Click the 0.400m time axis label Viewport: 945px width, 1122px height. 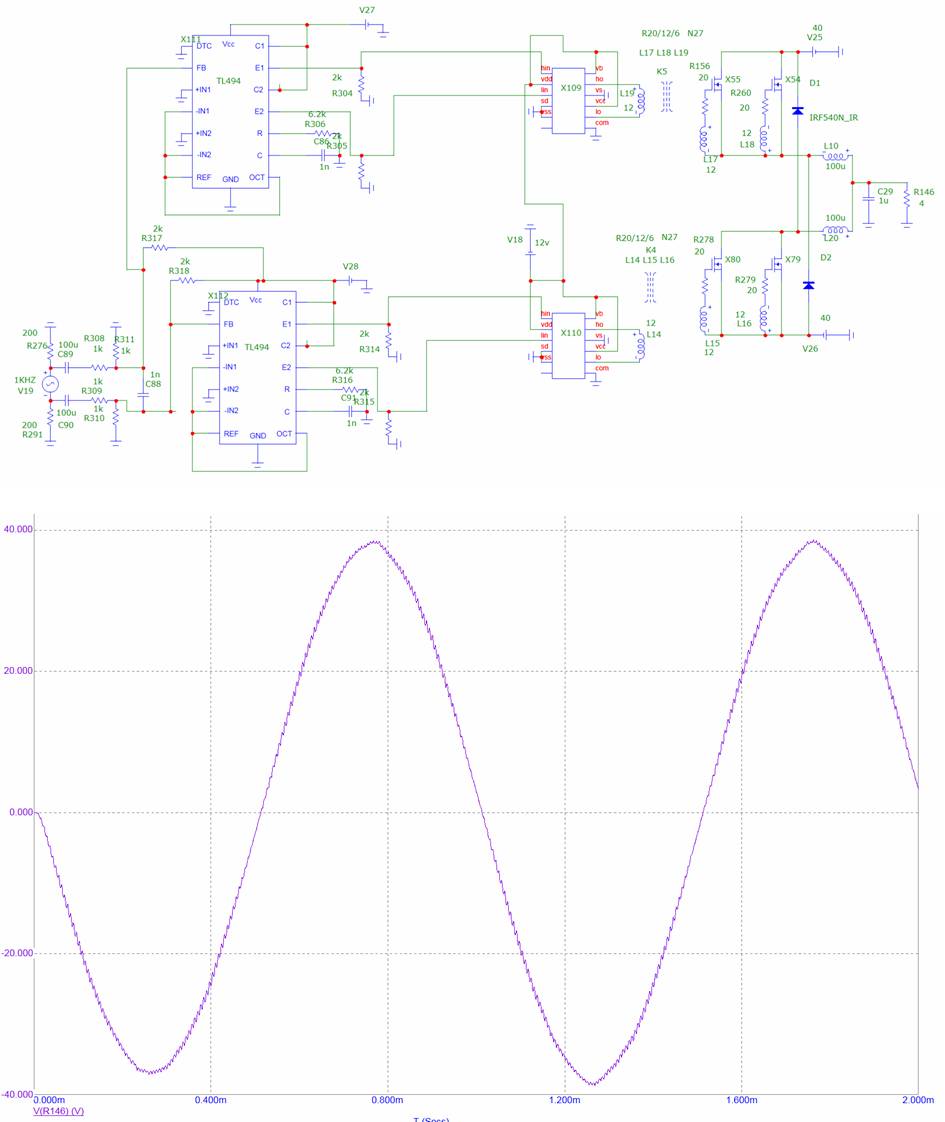point(210,1100)
